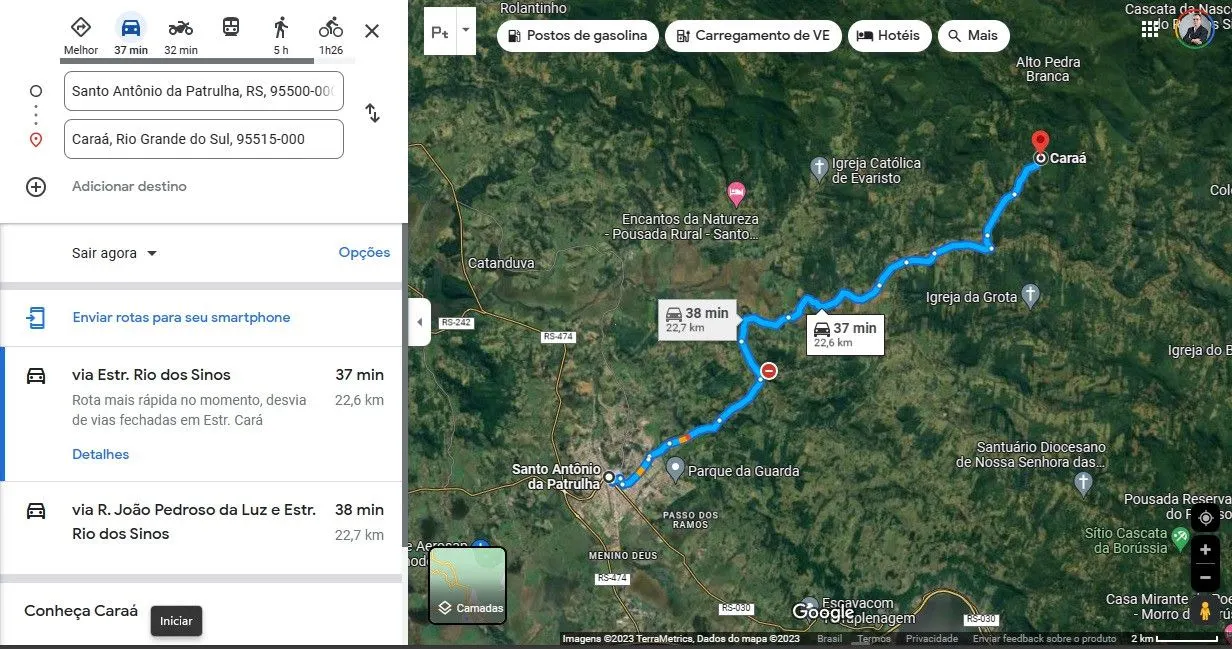Search Carregamento de VE nearby
The image size is (1232, 649).
(x=753, y=35)
